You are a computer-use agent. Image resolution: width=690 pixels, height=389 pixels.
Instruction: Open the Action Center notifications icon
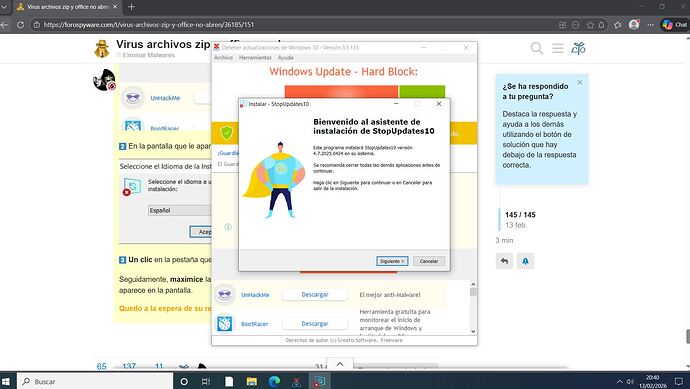click(679, 382)
